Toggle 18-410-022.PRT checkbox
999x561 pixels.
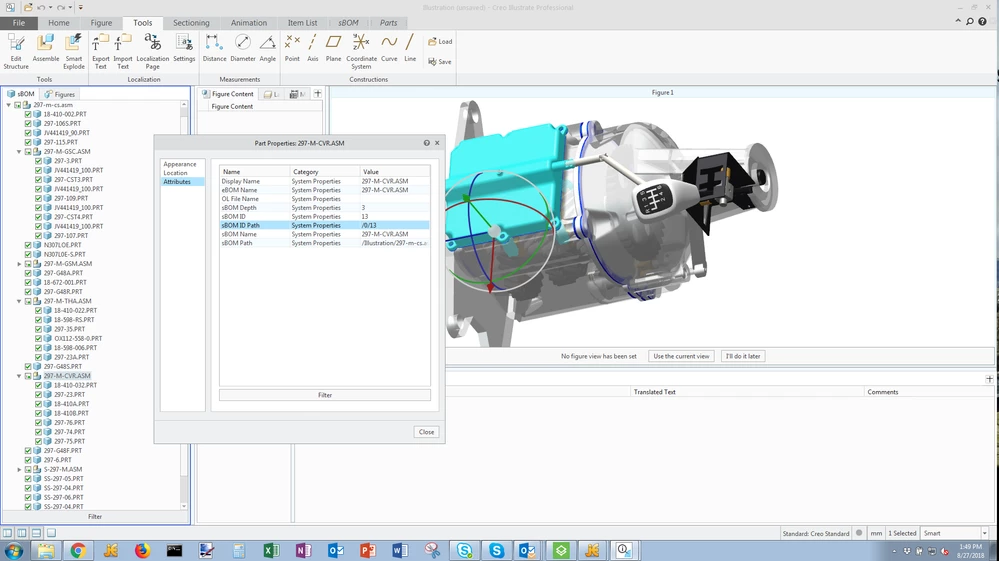(38, 310)
